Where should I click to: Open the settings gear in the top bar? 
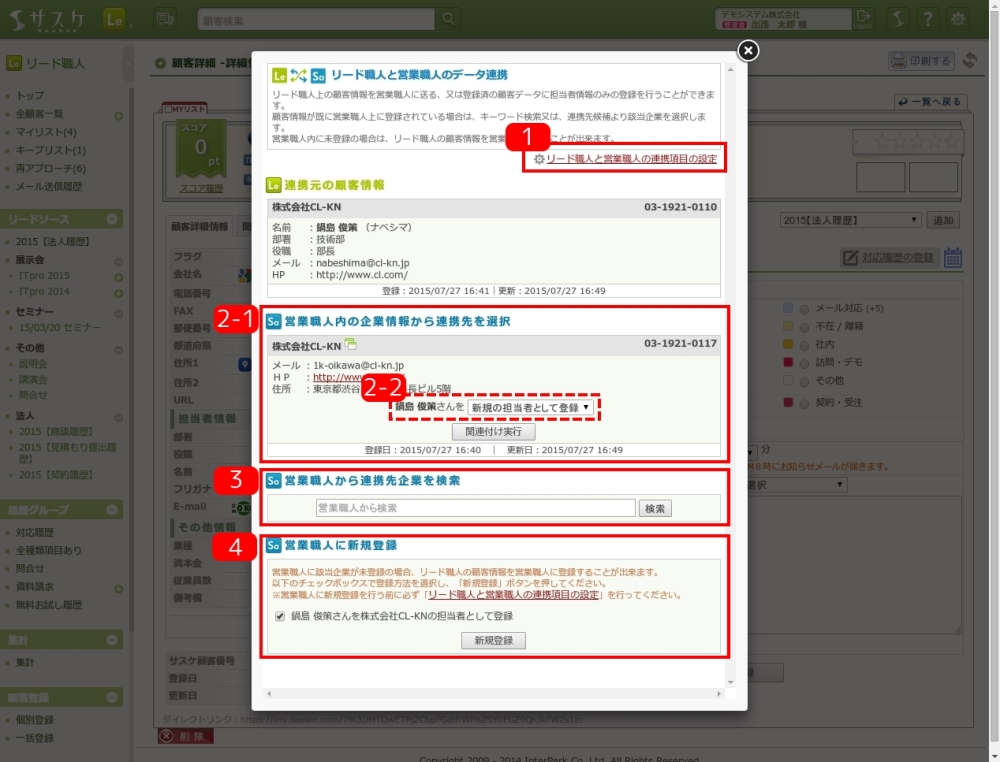(x=958, y=19)
